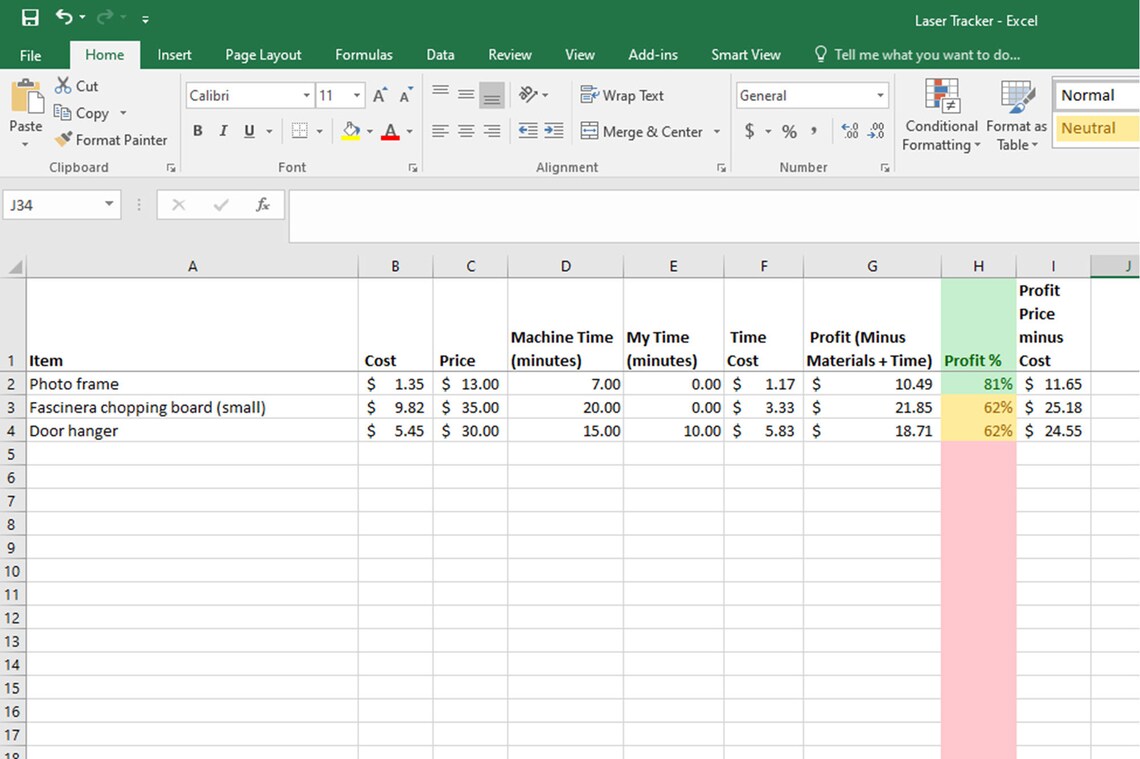Apply bold formatting with the B icon
The width and height of the screenshot is (1140, 759).
coord(197,130)
